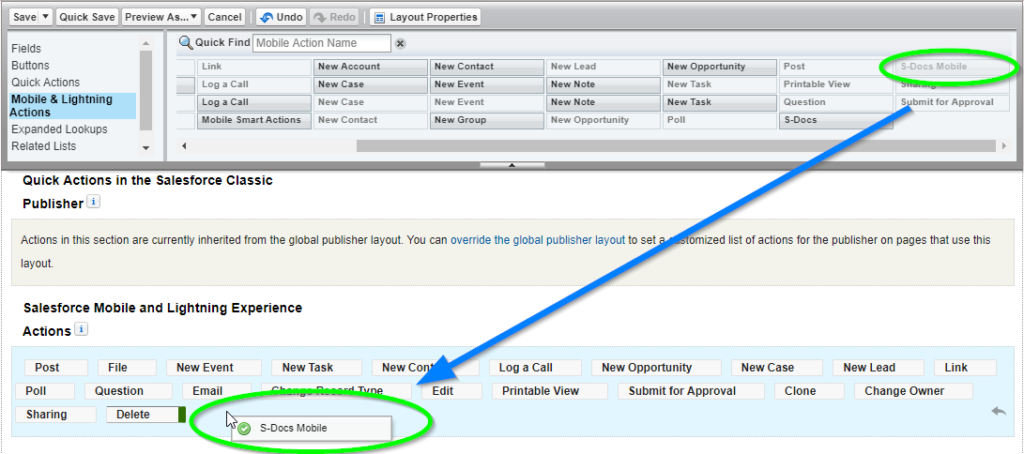Click the Save button

coord(24,17)
